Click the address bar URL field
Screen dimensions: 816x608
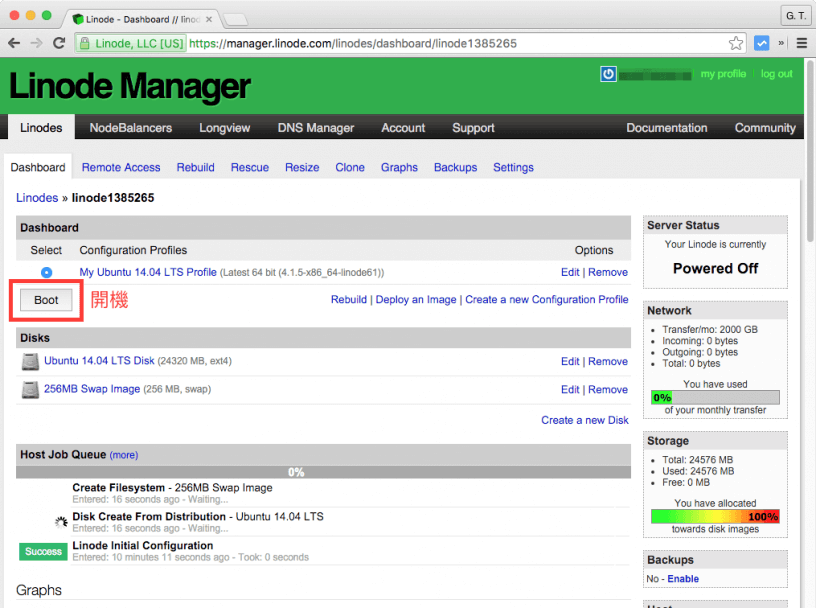tap(450, 44)
